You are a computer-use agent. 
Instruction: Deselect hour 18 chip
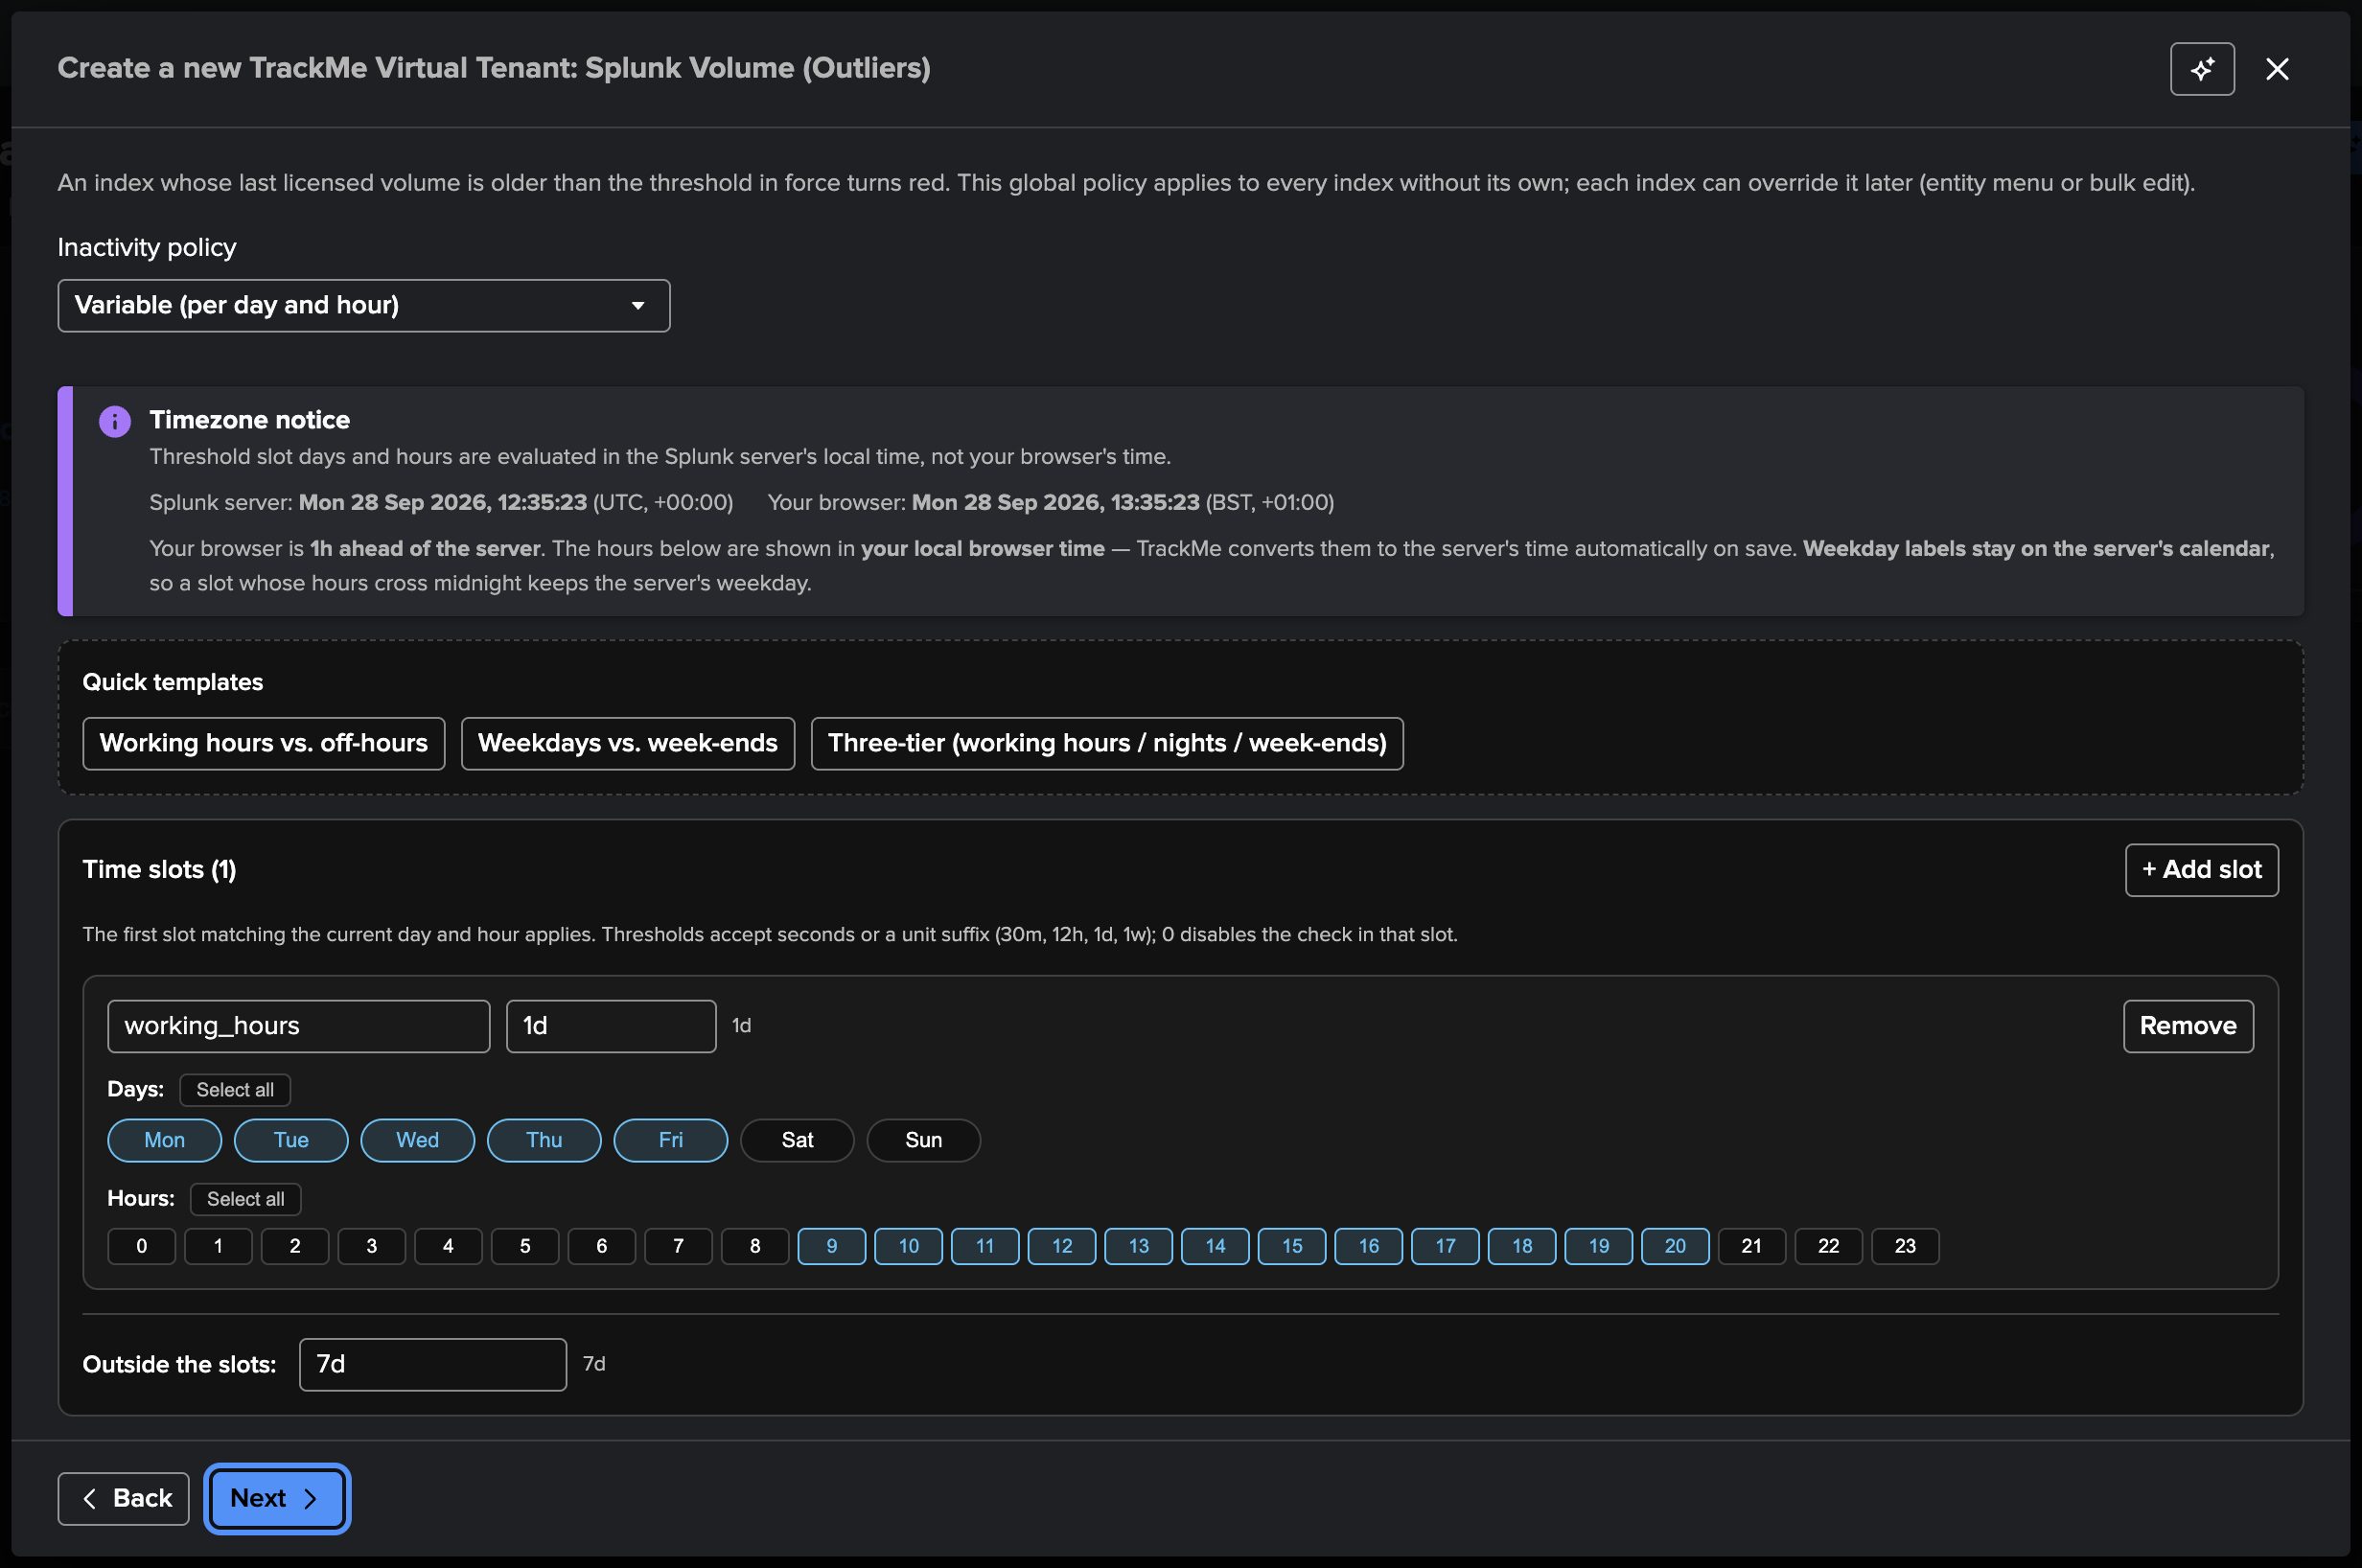pos(1522,1246)
